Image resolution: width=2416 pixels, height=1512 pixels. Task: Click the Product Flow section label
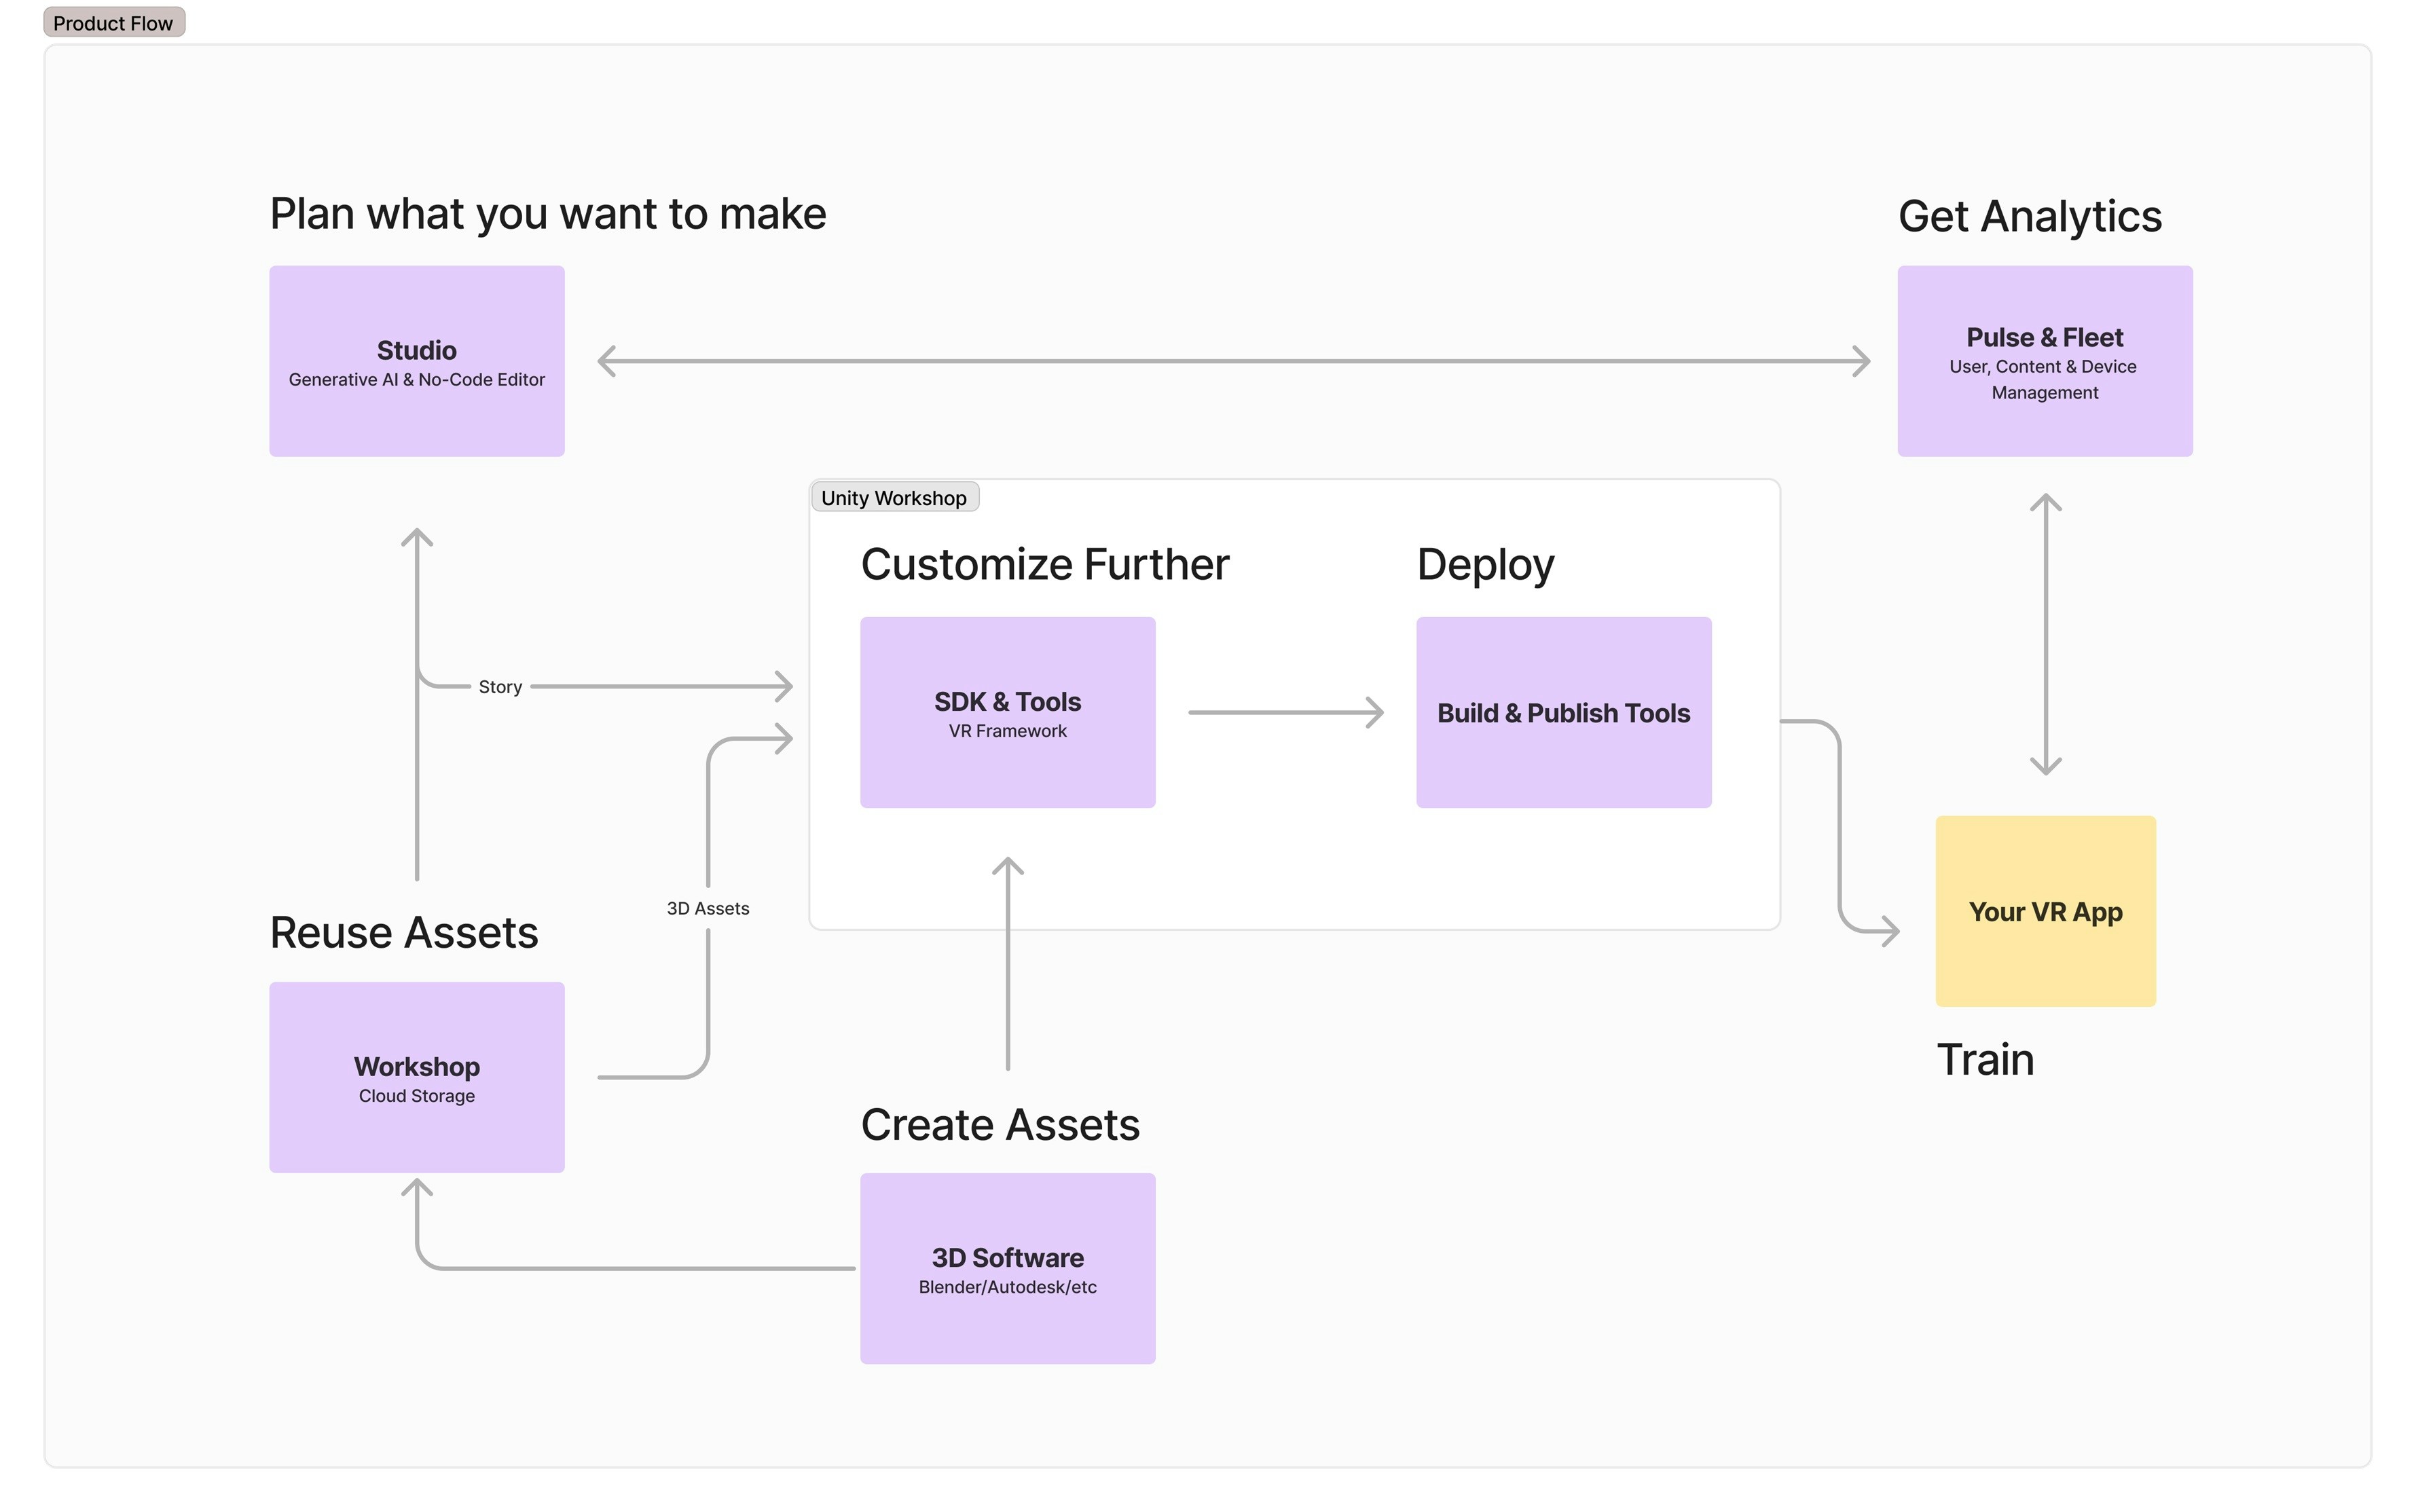(113, 23)
